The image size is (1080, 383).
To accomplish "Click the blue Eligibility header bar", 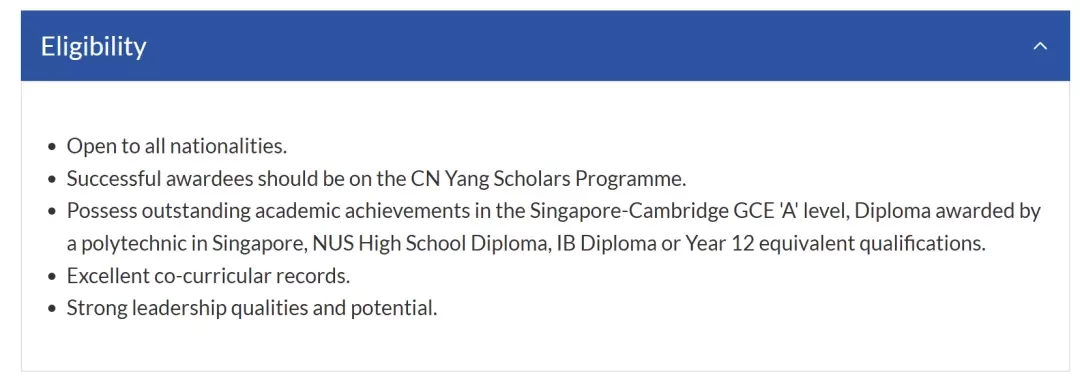I will point(546,46).
